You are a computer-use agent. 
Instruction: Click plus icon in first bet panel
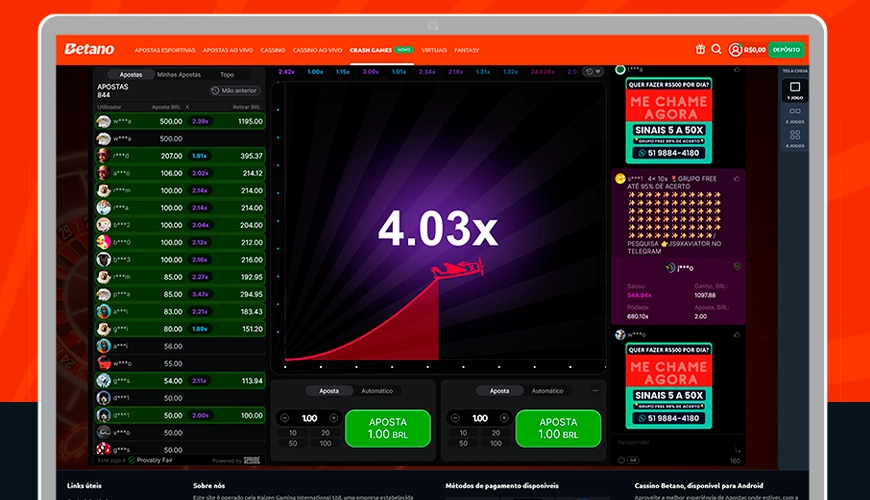tap(333, 418)
